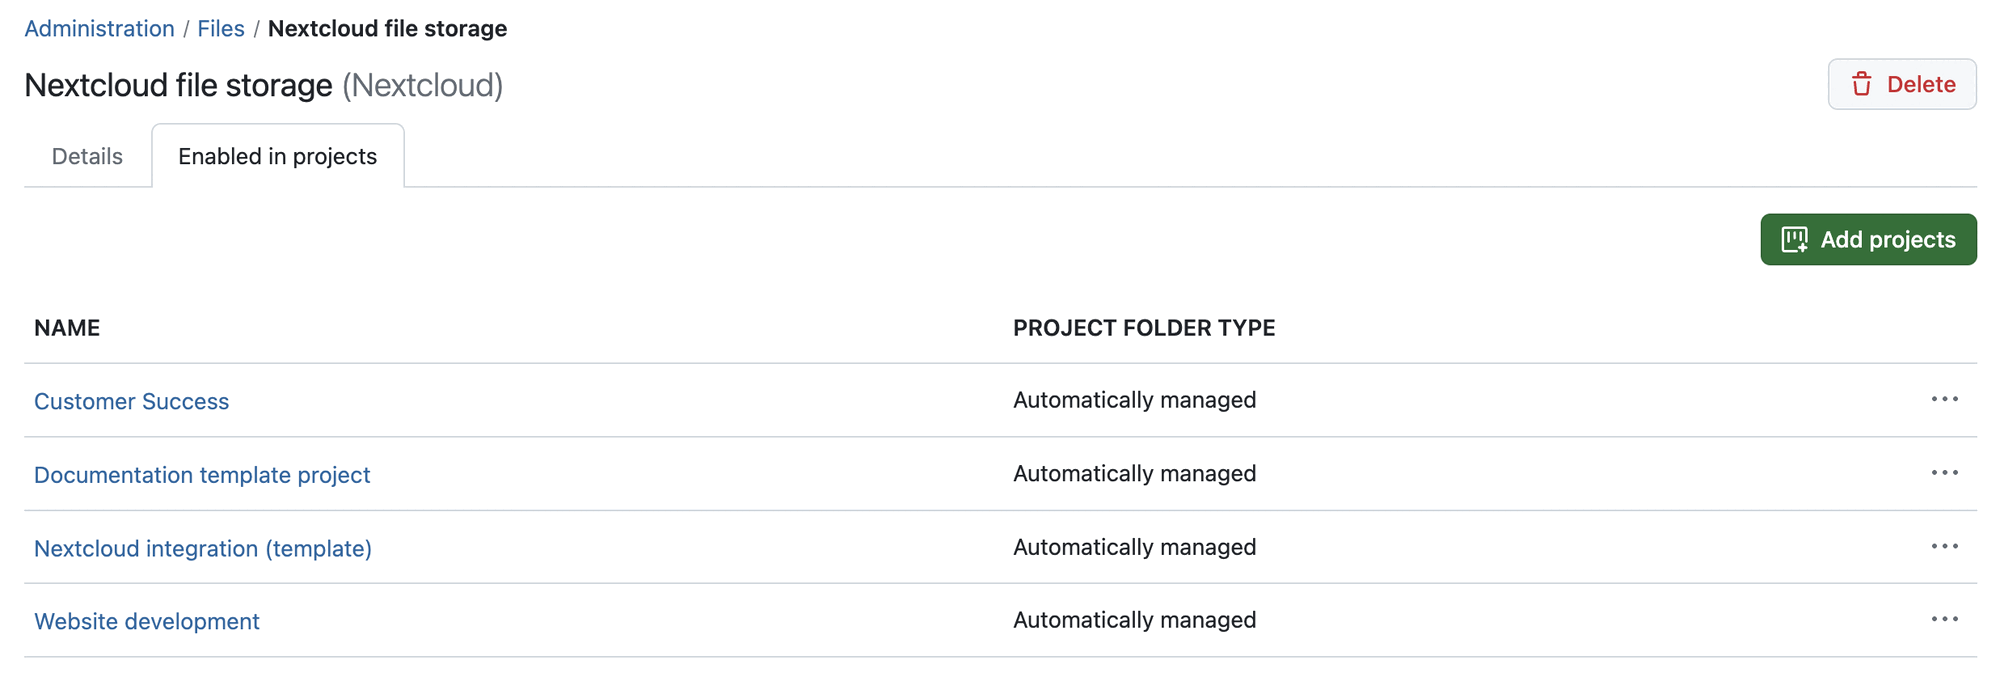Viewport: 2000px width, 673px height.
Task: Expand the options menu on the first project row
Action: pos(1944,399)
